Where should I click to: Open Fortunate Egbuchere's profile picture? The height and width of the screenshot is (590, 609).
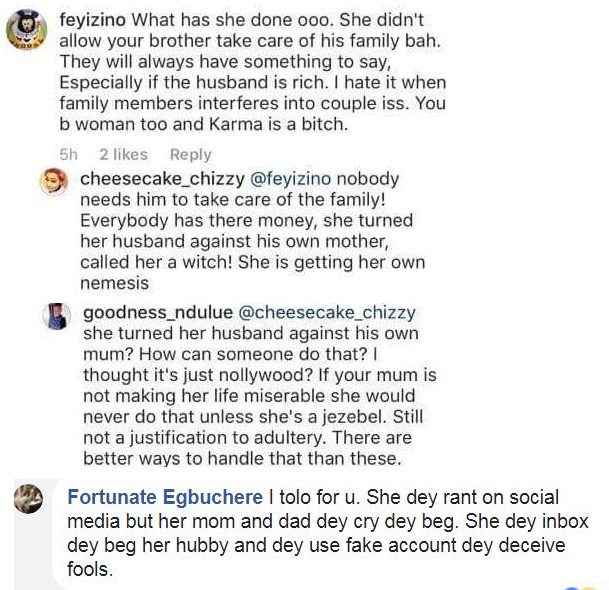click(x=29, y=500)
